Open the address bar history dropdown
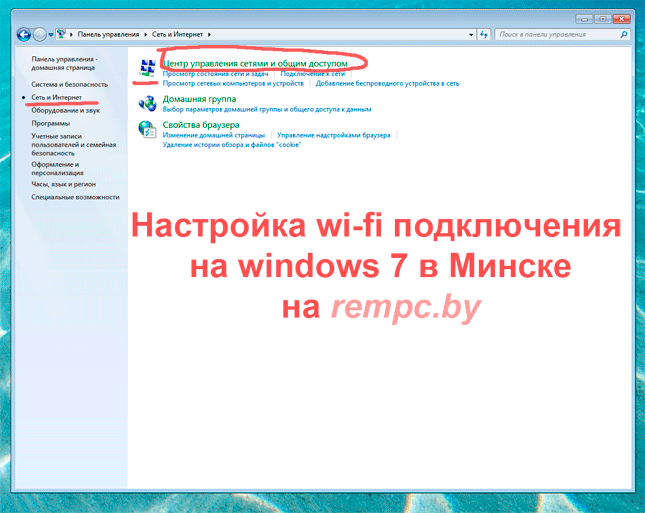Image resolution: width=645 pixels, height=513 pixels. (471, 35)
